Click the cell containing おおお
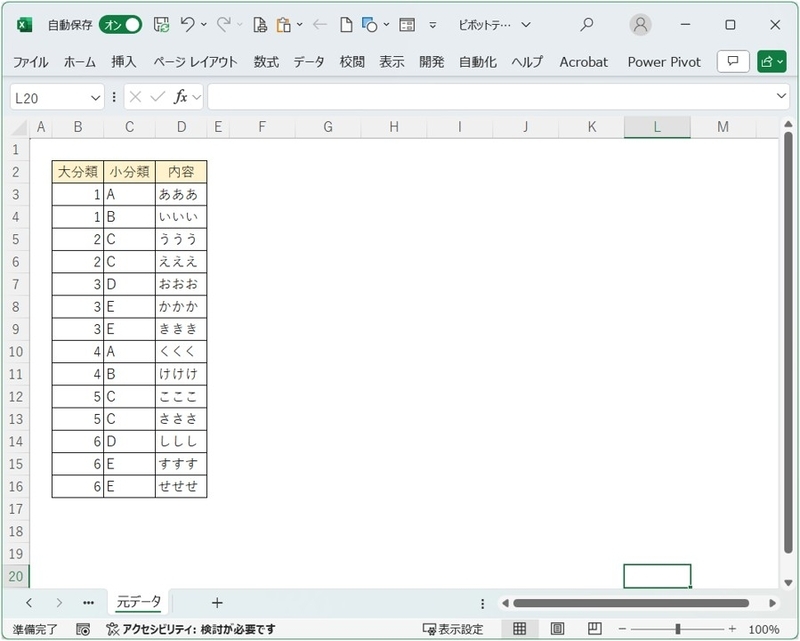 click(x=181, y=284)
